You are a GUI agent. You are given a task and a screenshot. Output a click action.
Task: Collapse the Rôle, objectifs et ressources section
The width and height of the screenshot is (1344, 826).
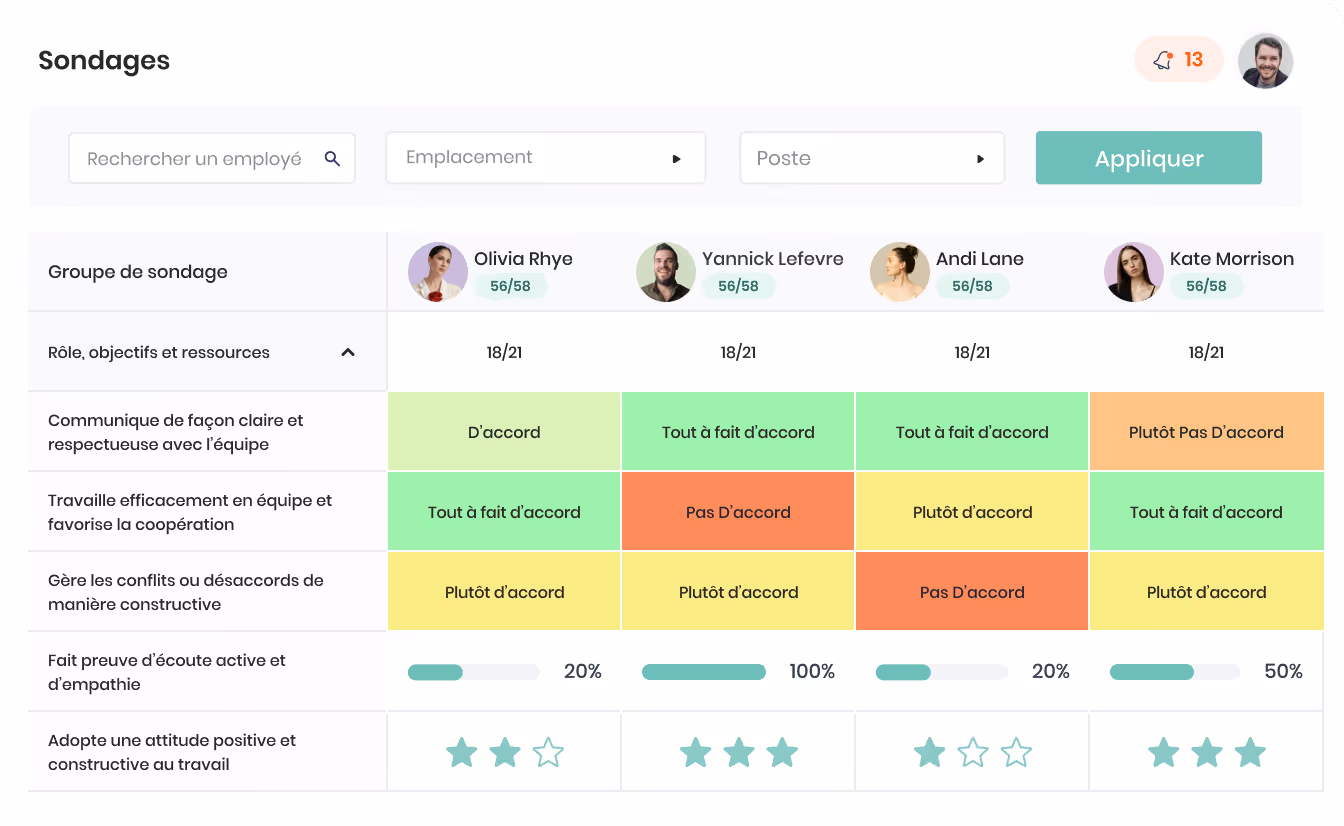click(348, 352)
